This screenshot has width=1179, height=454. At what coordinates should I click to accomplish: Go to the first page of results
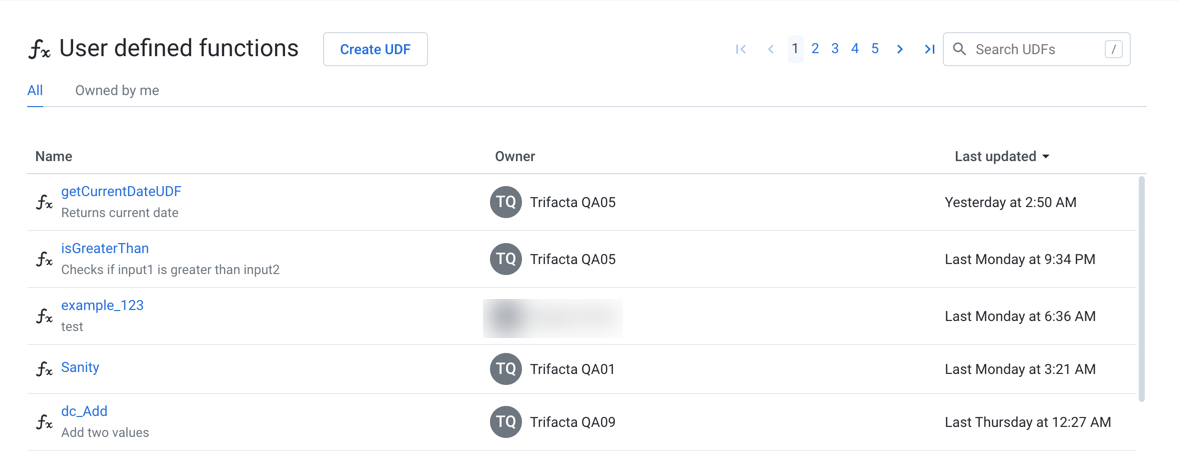coord(741,49)
